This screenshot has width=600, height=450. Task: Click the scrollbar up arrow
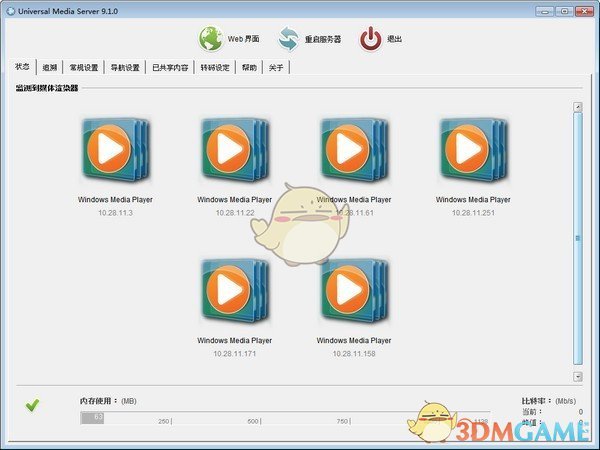click(578, 107)
